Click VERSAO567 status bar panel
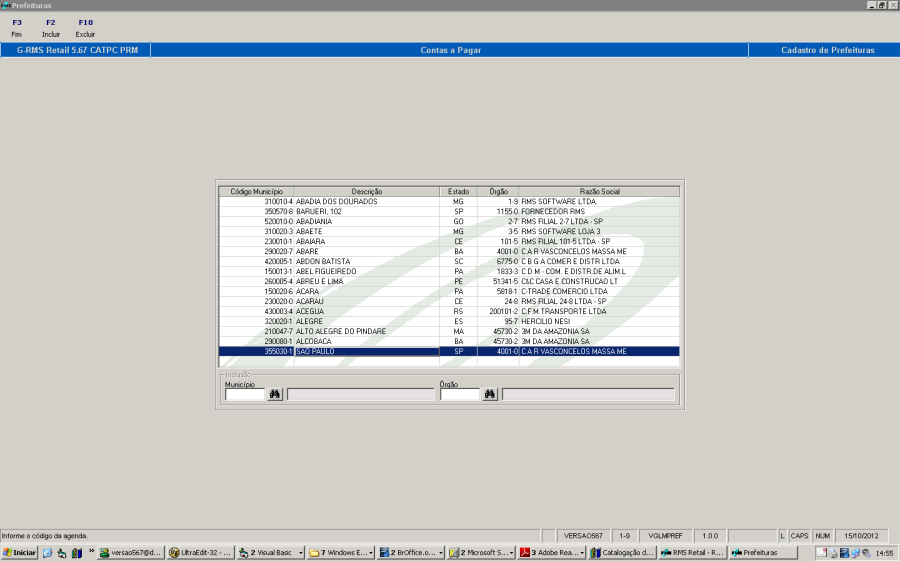This screenshot has height=562, width=900. (583, 536)
